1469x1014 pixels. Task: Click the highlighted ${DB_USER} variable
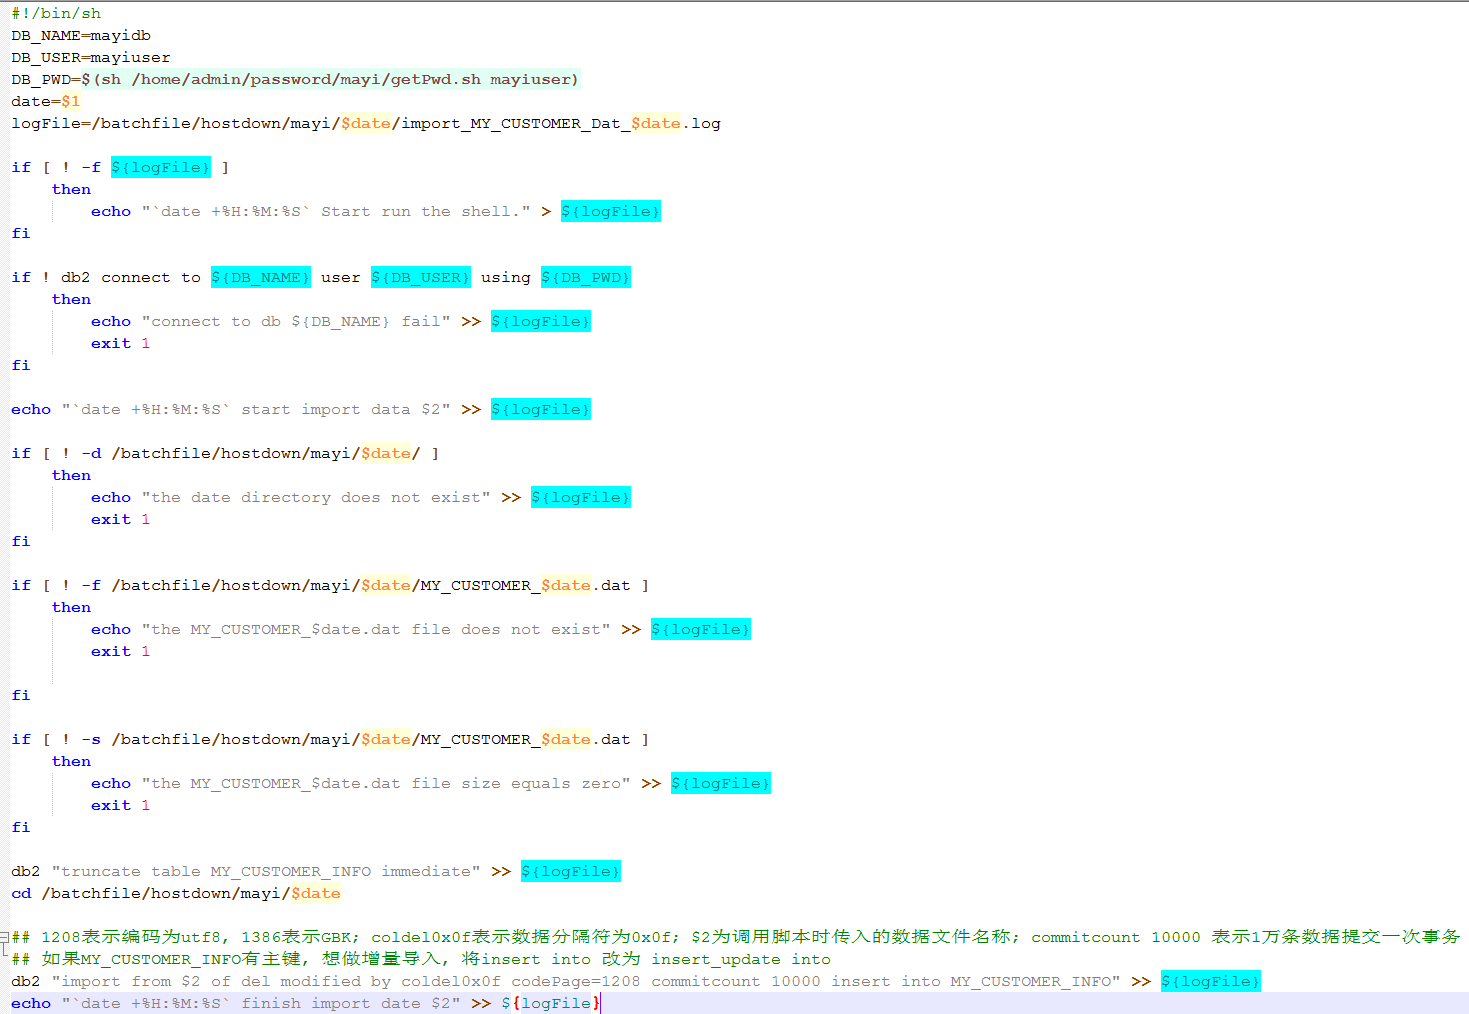pos(421,277)
